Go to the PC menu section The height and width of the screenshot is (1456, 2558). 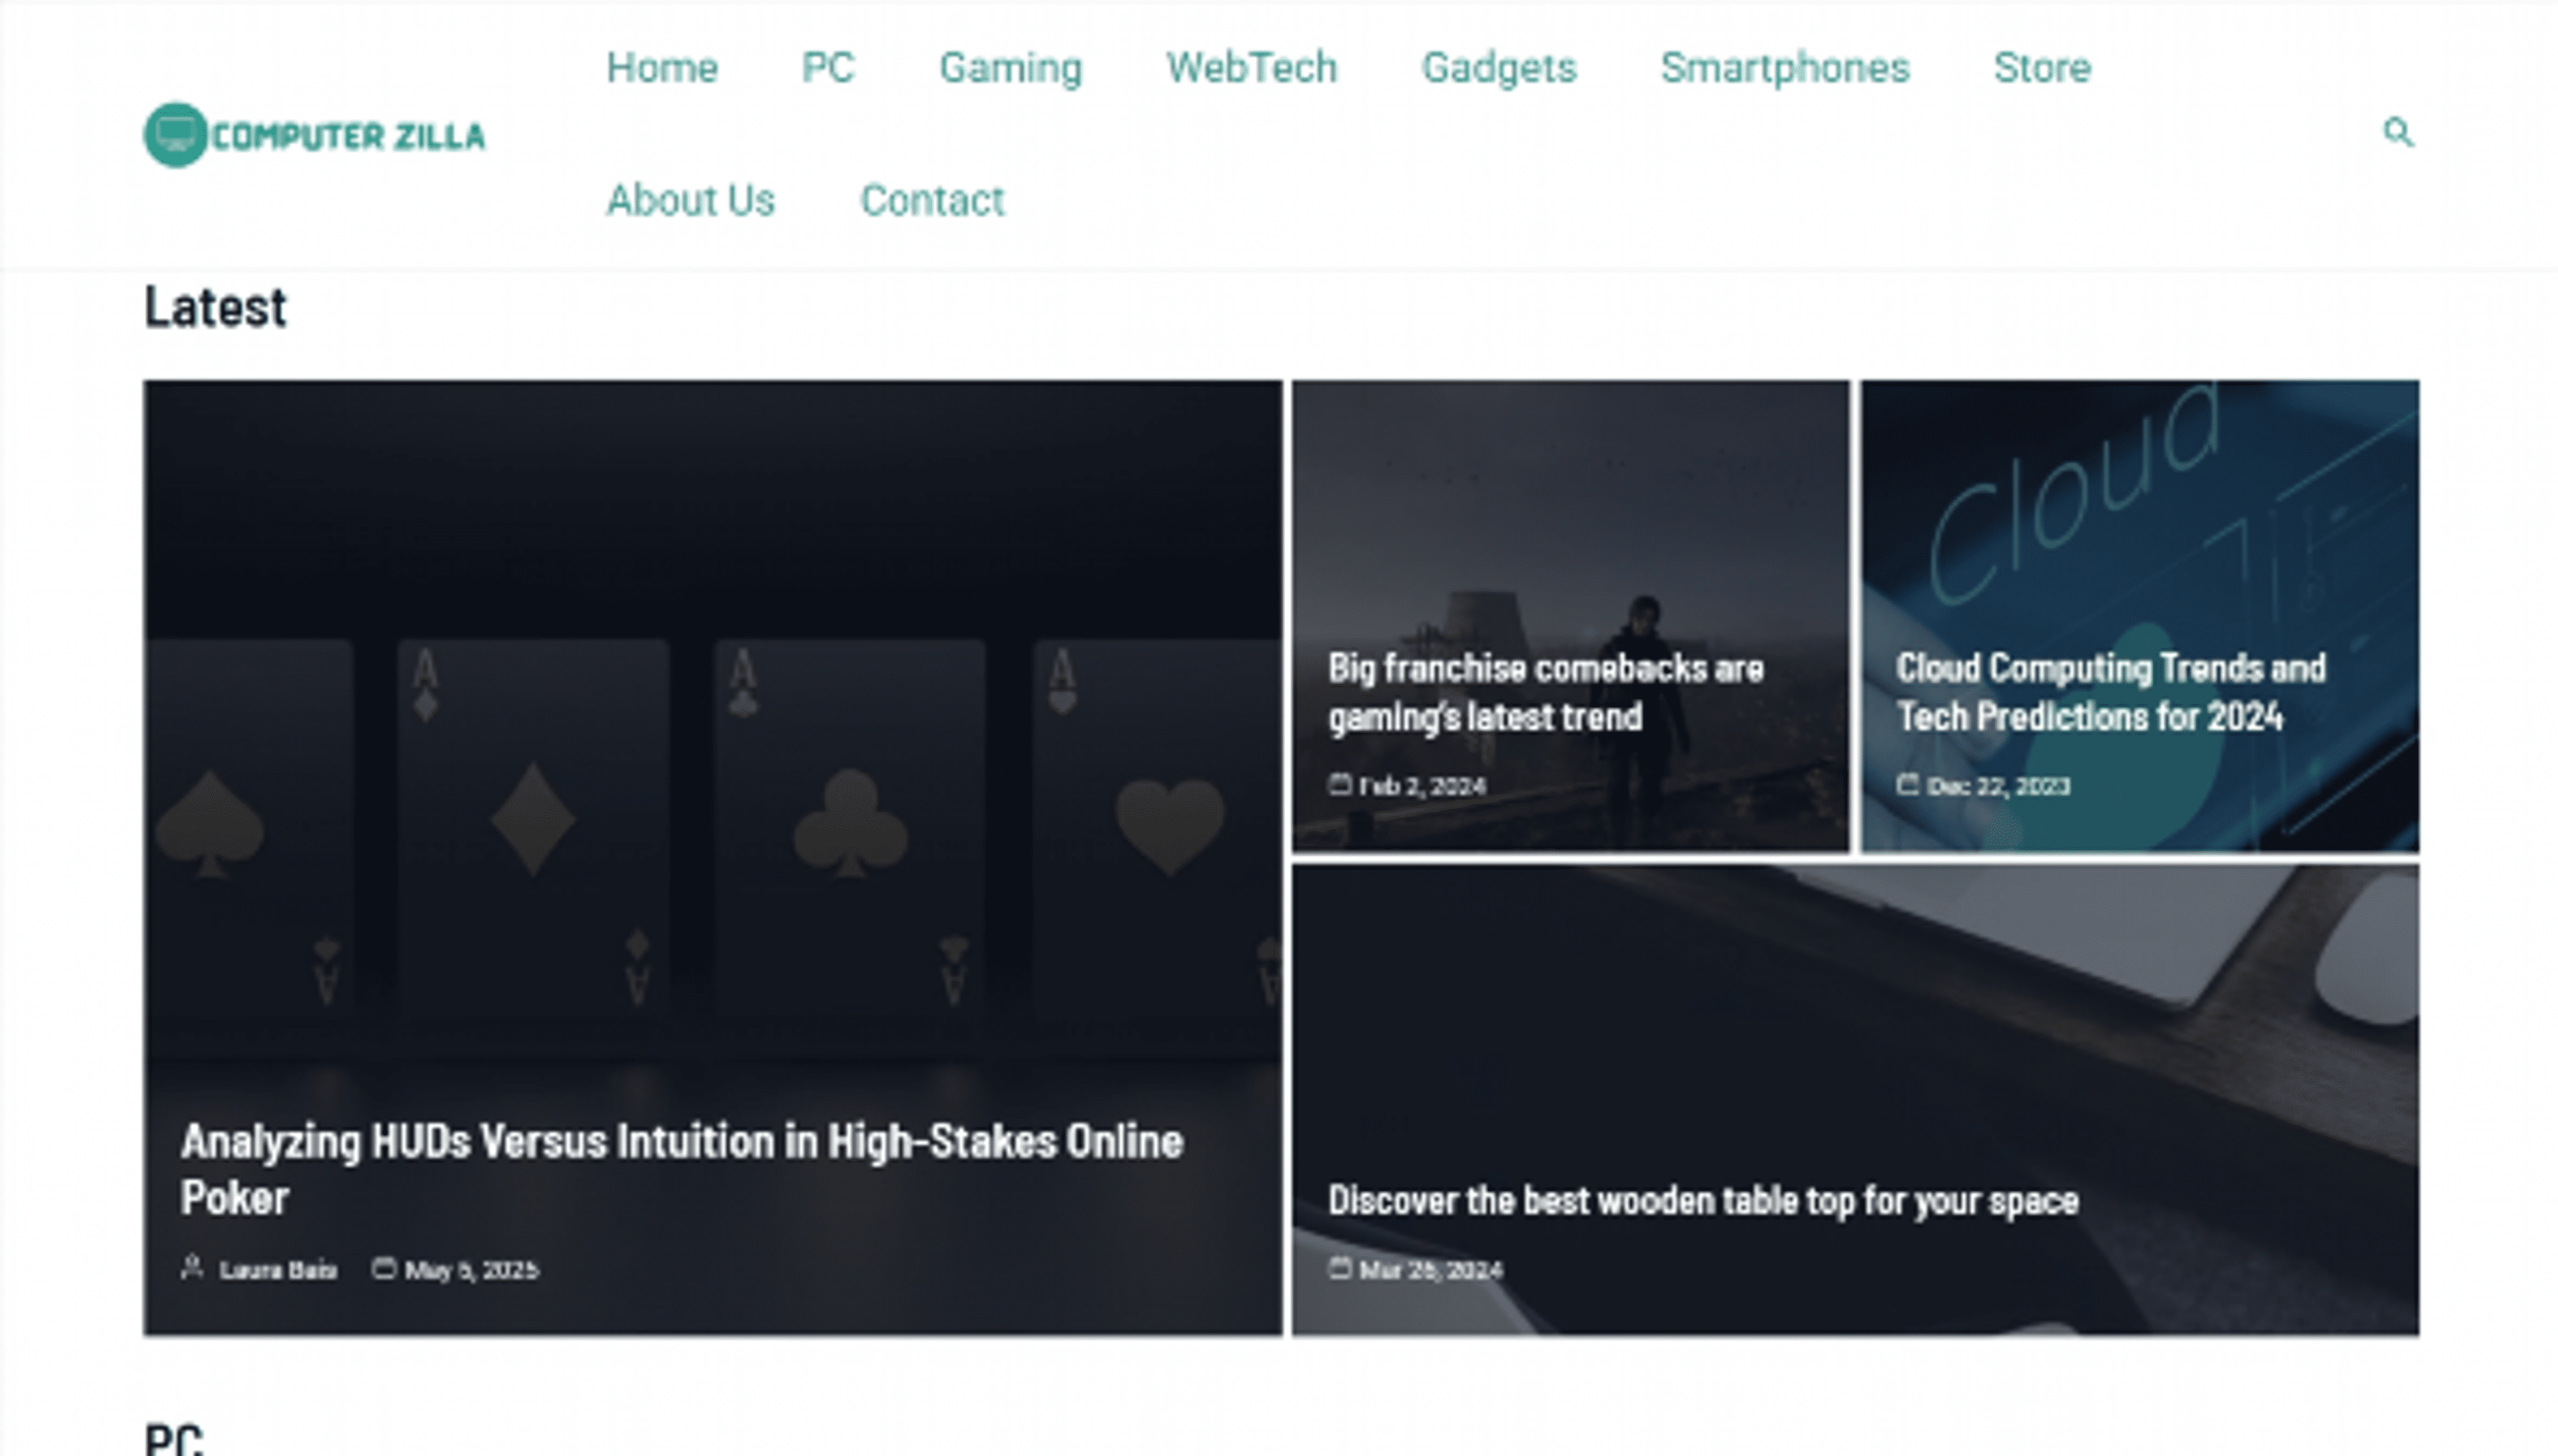pos(827,68)
